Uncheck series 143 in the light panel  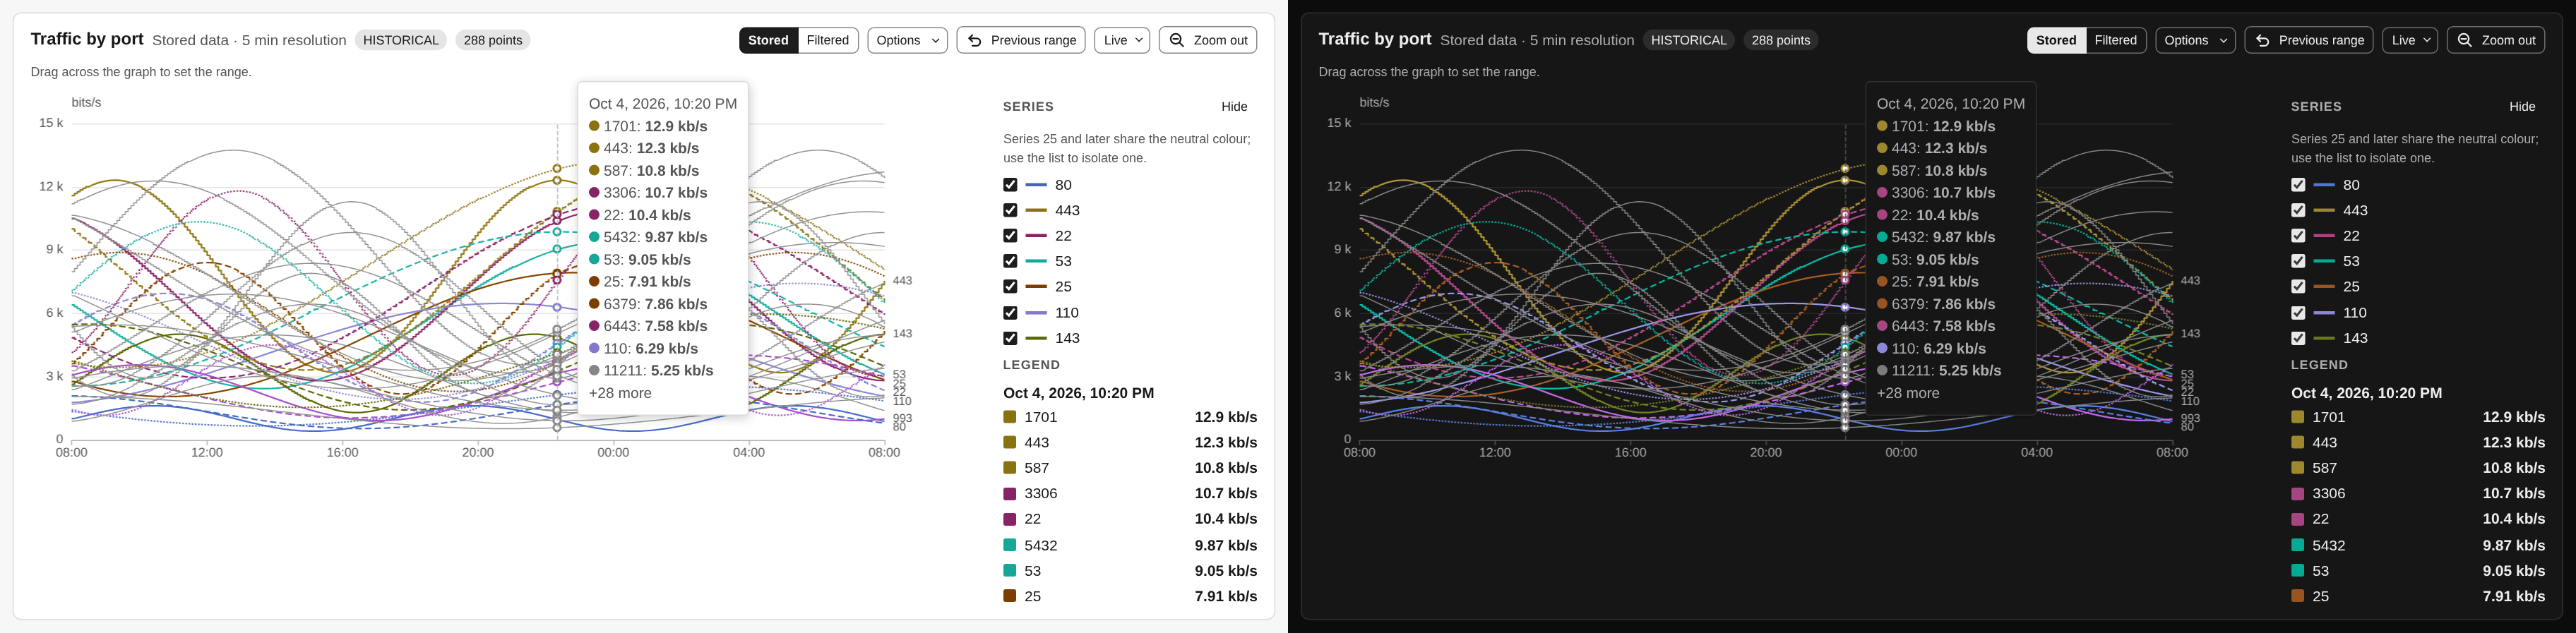click(1010, 338)
